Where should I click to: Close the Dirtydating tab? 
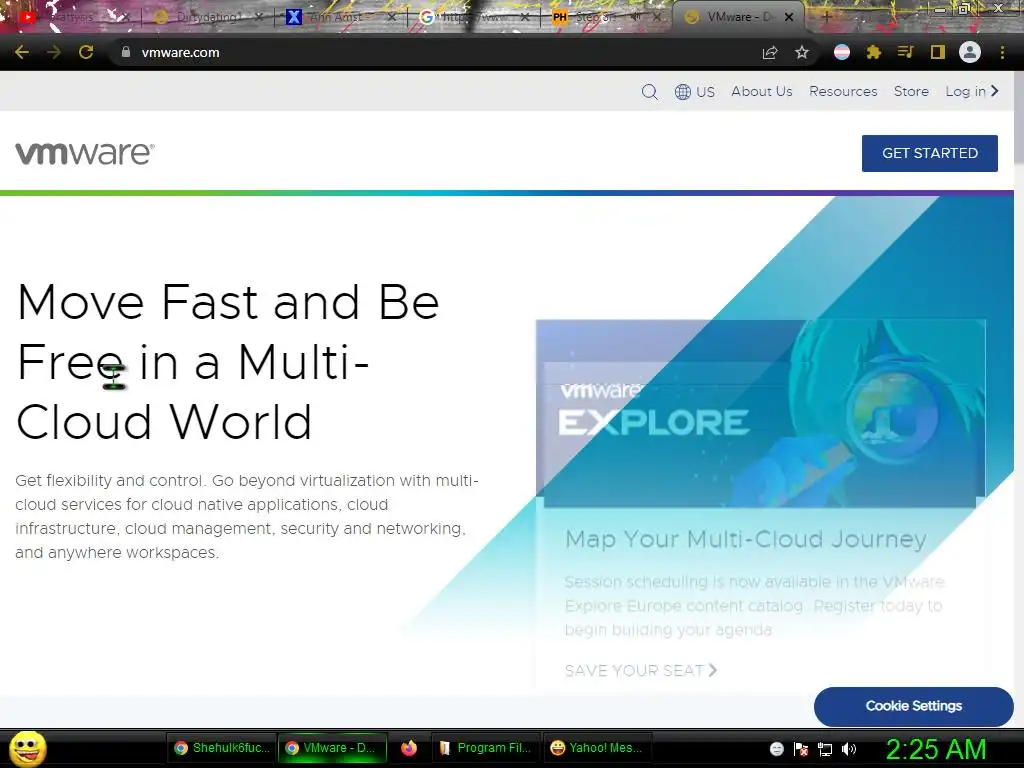(x=259, y=17)
